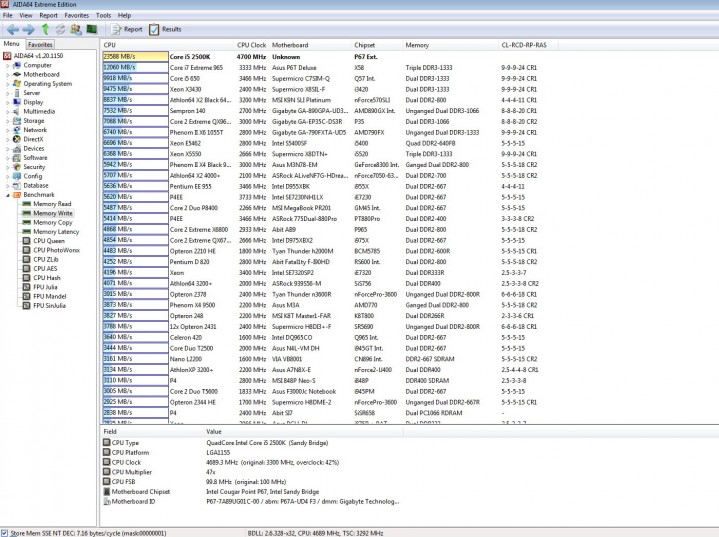Viewport: 719px width, 537px height.
Task: Click the green monitor toolbar icon
Action: tap(92, 29)
